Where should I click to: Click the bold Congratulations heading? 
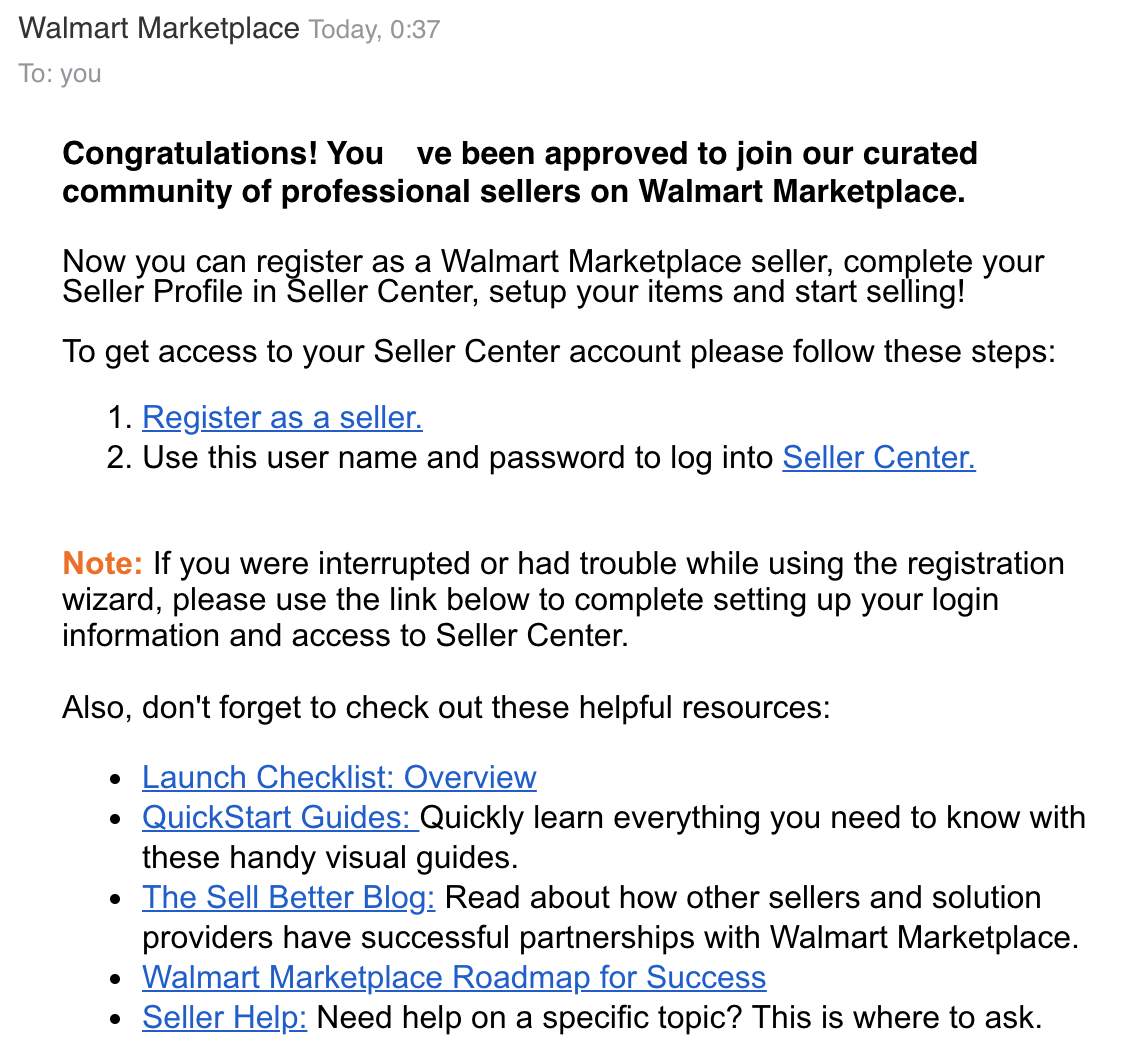click(x=520, y=172)
